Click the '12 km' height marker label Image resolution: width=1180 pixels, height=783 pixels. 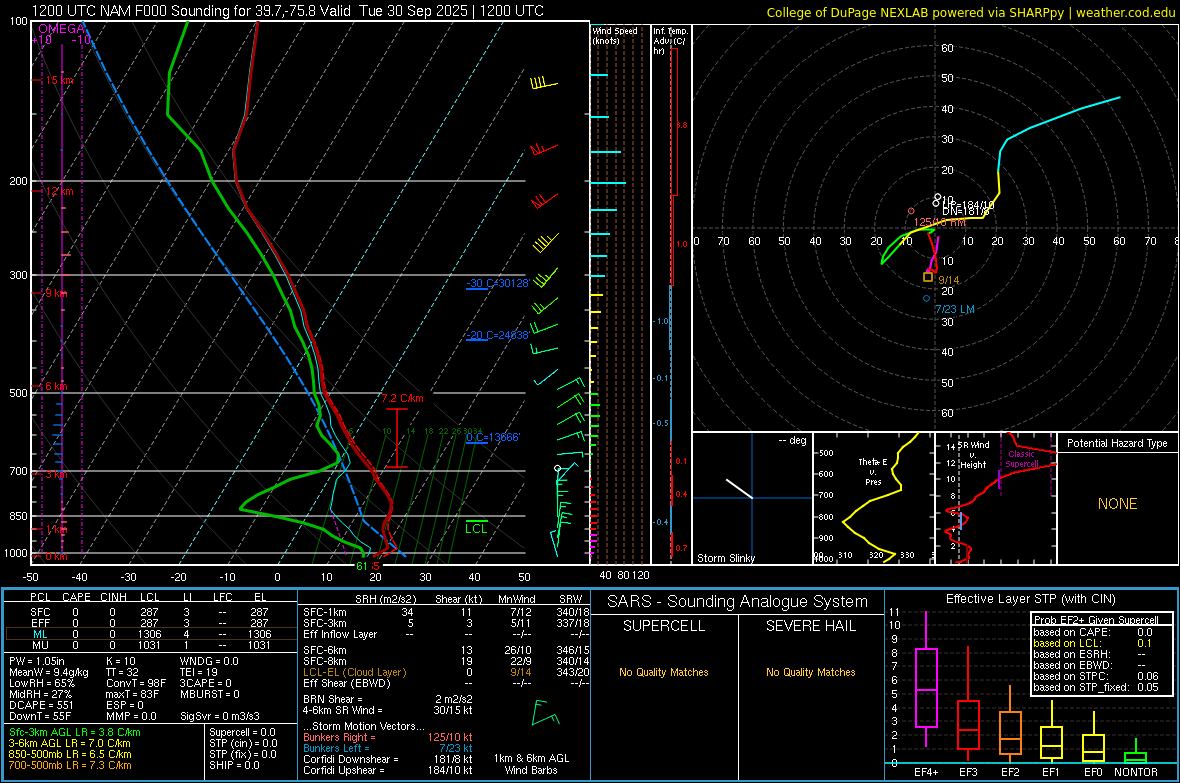60,191
